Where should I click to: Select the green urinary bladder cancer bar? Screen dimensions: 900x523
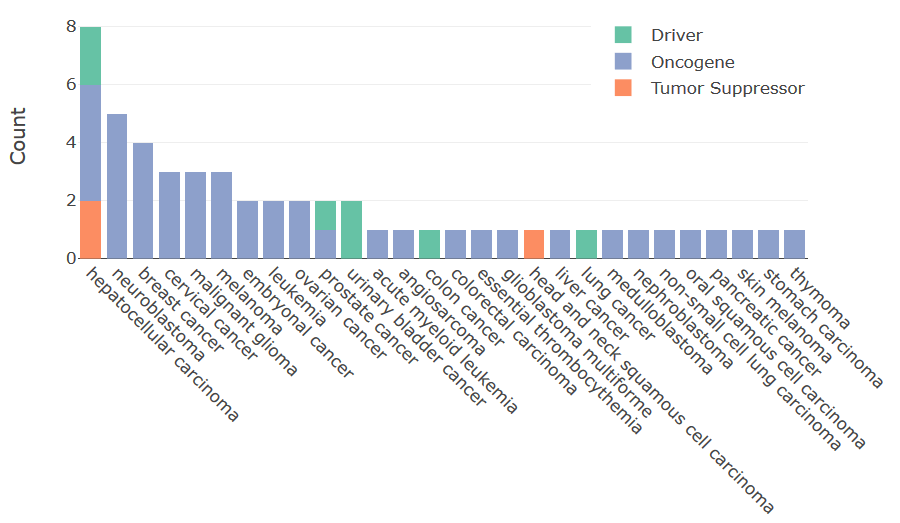(351, 230)
